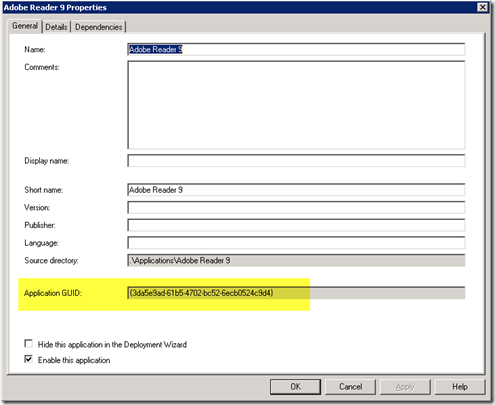Uncheck Enable this application checkbox
The width and height of the screenshot is (495, 405).
tap(29, 359)
